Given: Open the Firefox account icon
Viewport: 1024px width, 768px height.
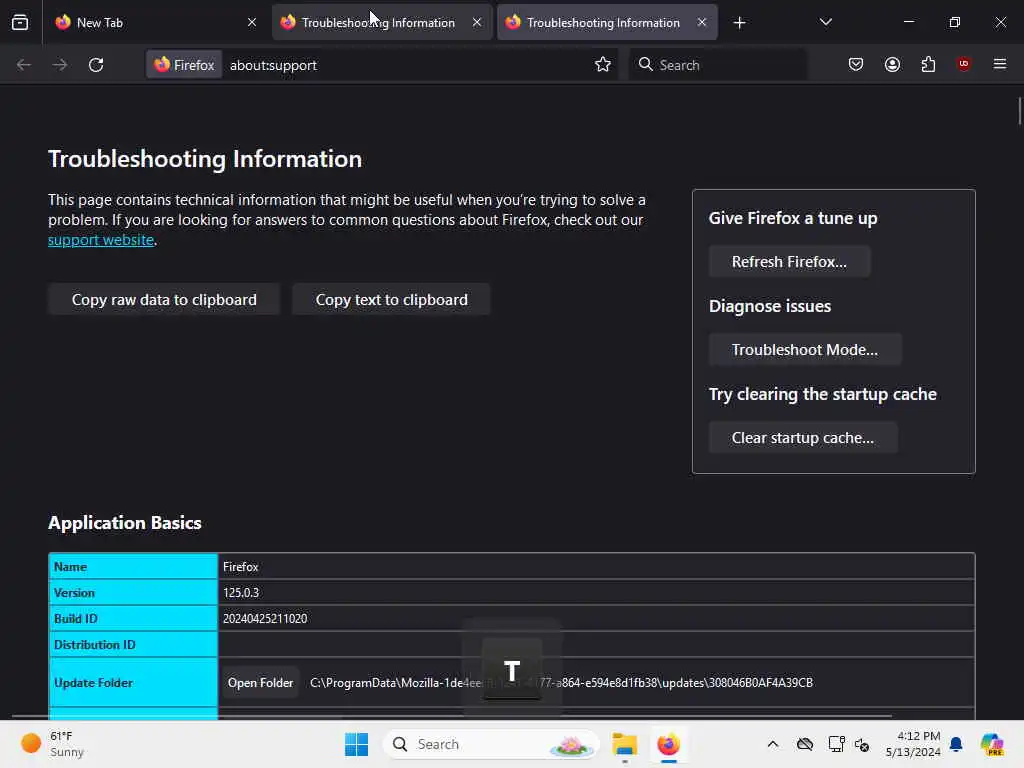Looking at the screenshot, I should (x=892, y=64).
